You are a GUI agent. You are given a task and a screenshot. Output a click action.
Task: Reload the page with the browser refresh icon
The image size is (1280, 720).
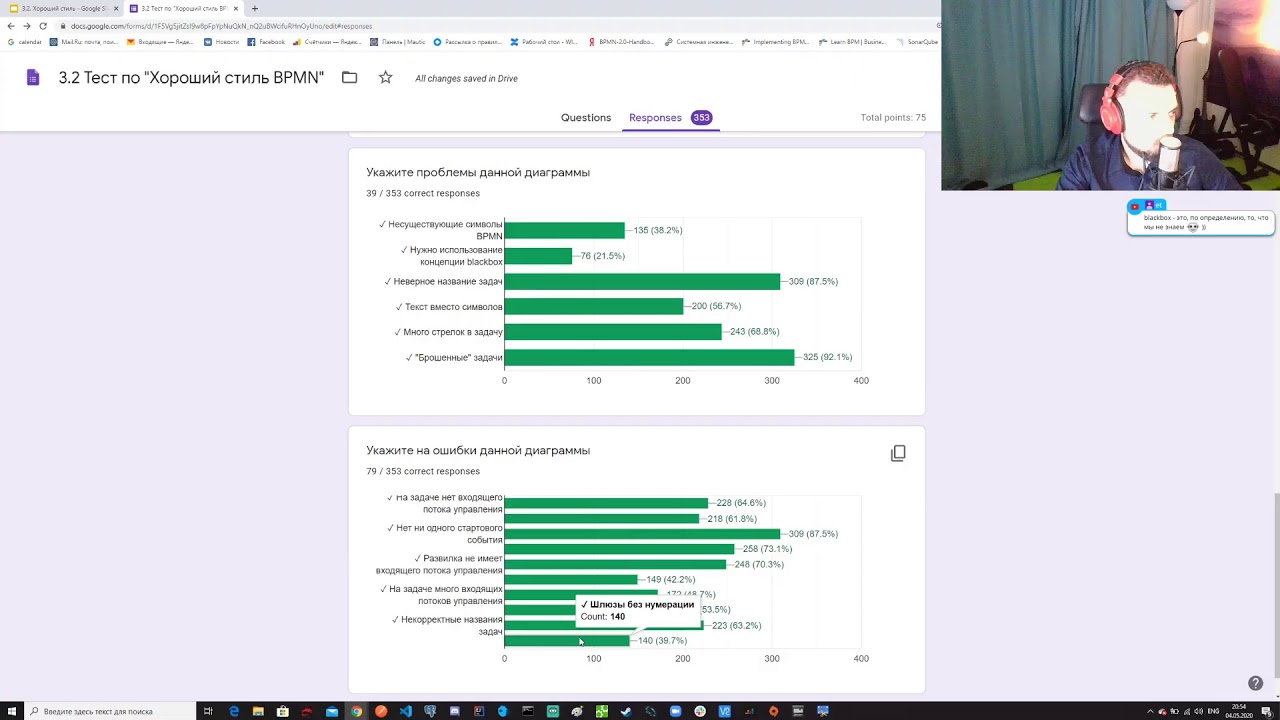(x=43, y=26)
